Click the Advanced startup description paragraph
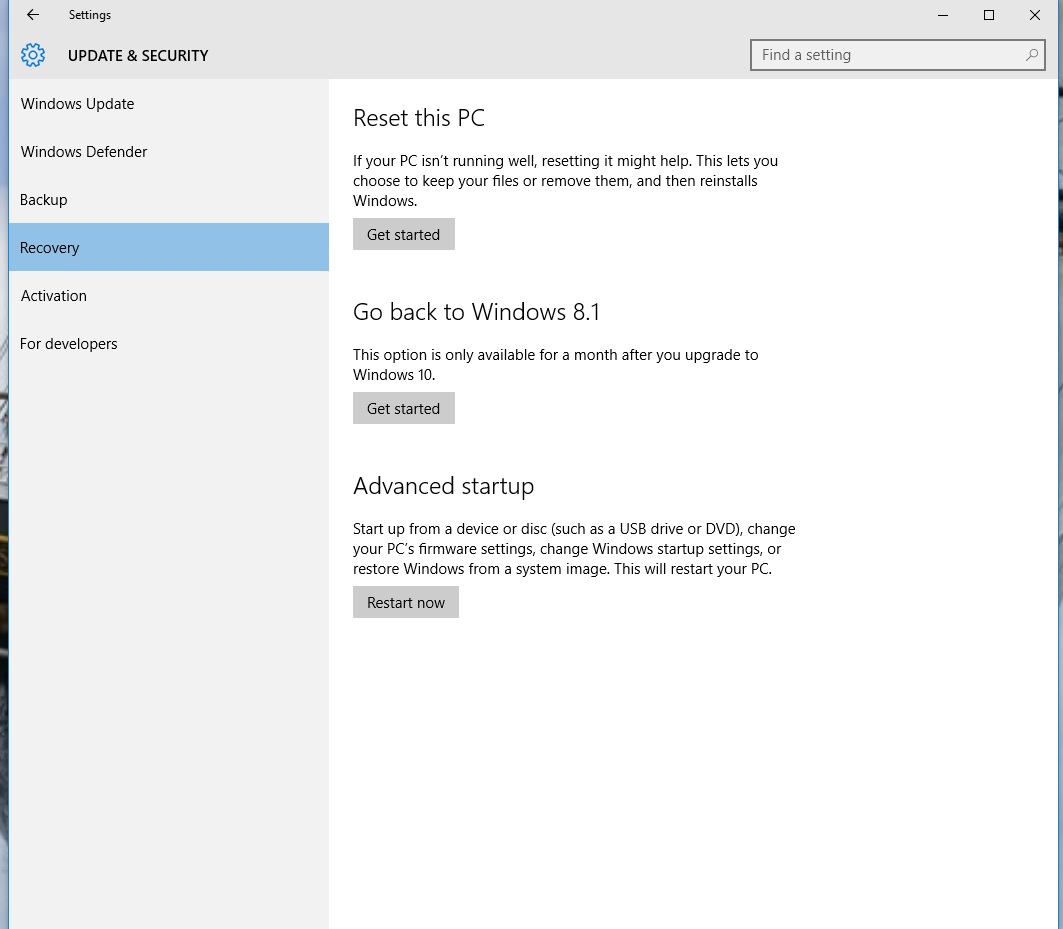Viewport: 1063px width, 929px height. 574,549
